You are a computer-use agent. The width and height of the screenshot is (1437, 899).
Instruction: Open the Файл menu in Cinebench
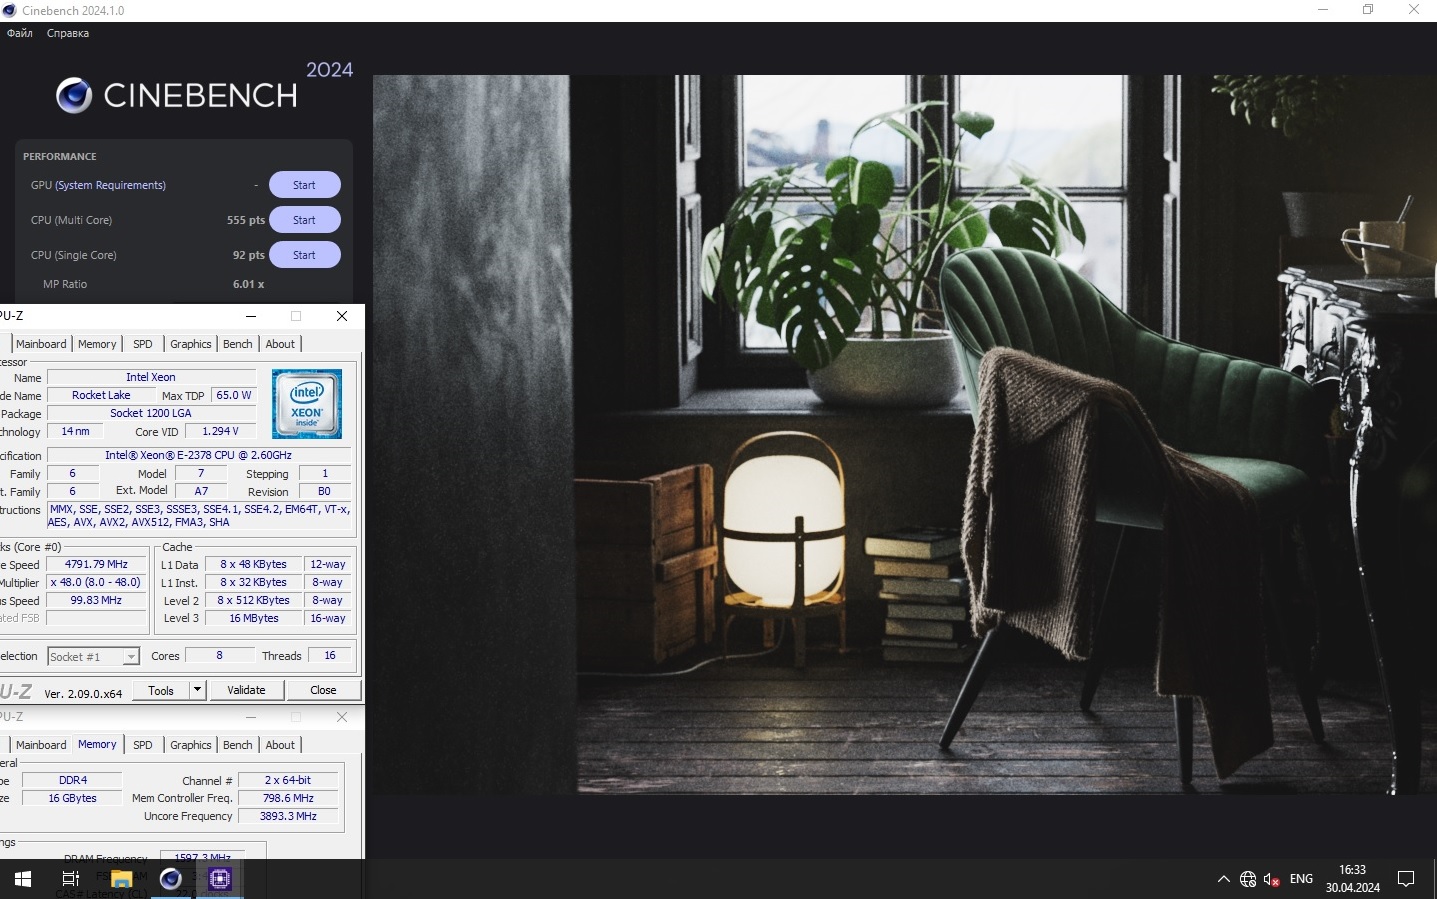tap(20, 33)
